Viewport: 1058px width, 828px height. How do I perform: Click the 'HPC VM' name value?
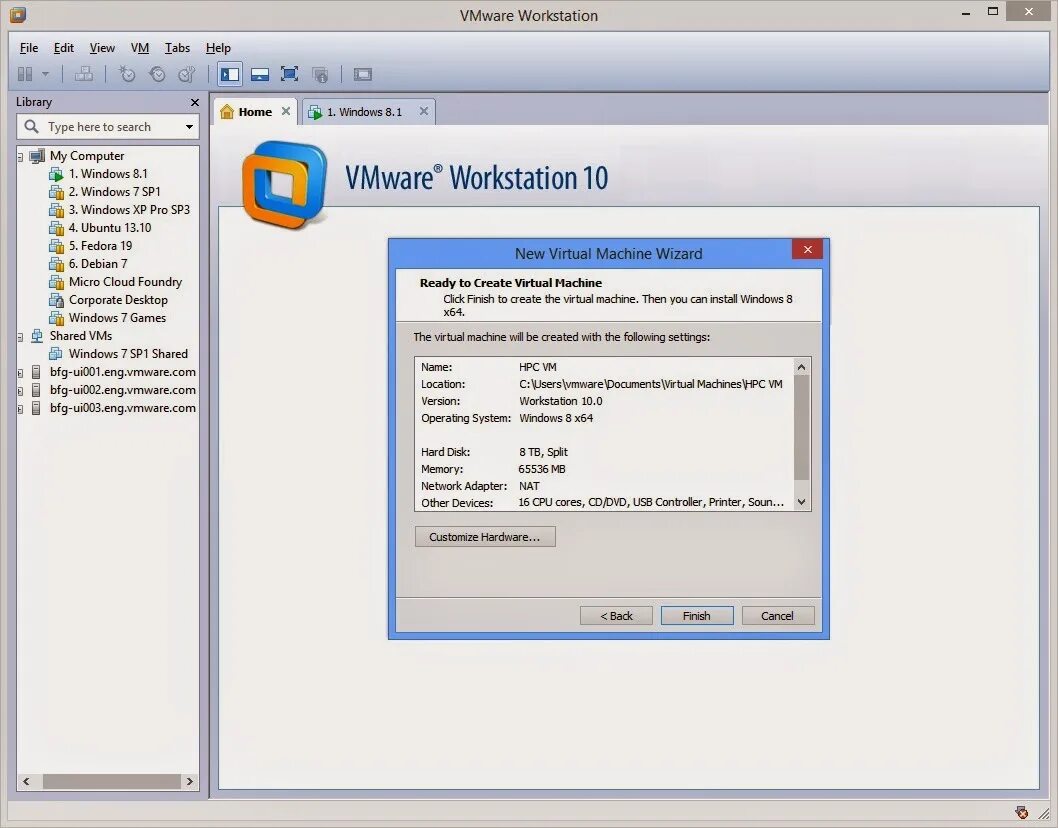tap(538, 367)
